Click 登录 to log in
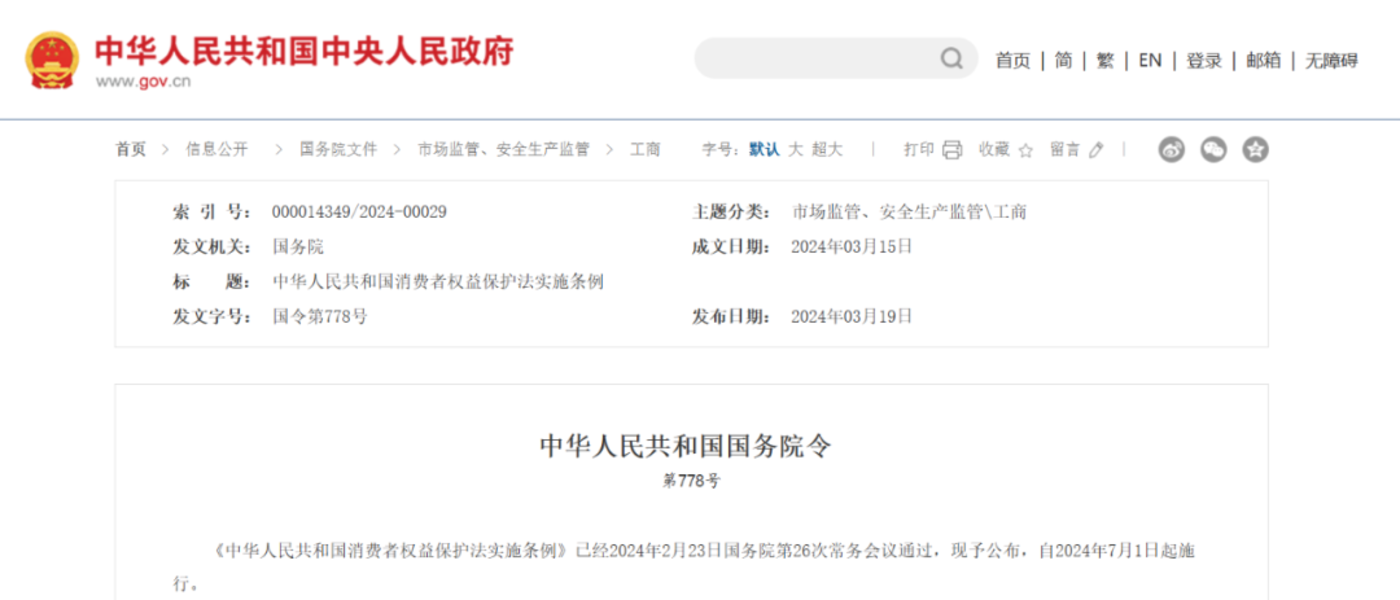1400x600 pixels. [x=1204, y=61]
